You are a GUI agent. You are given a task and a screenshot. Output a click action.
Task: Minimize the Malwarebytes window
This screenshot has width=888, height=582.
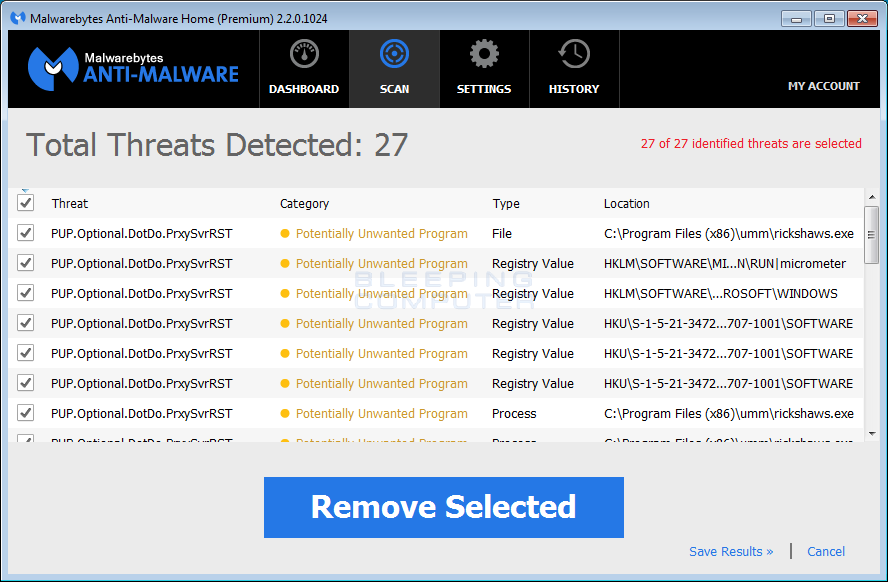pos(796,19)
